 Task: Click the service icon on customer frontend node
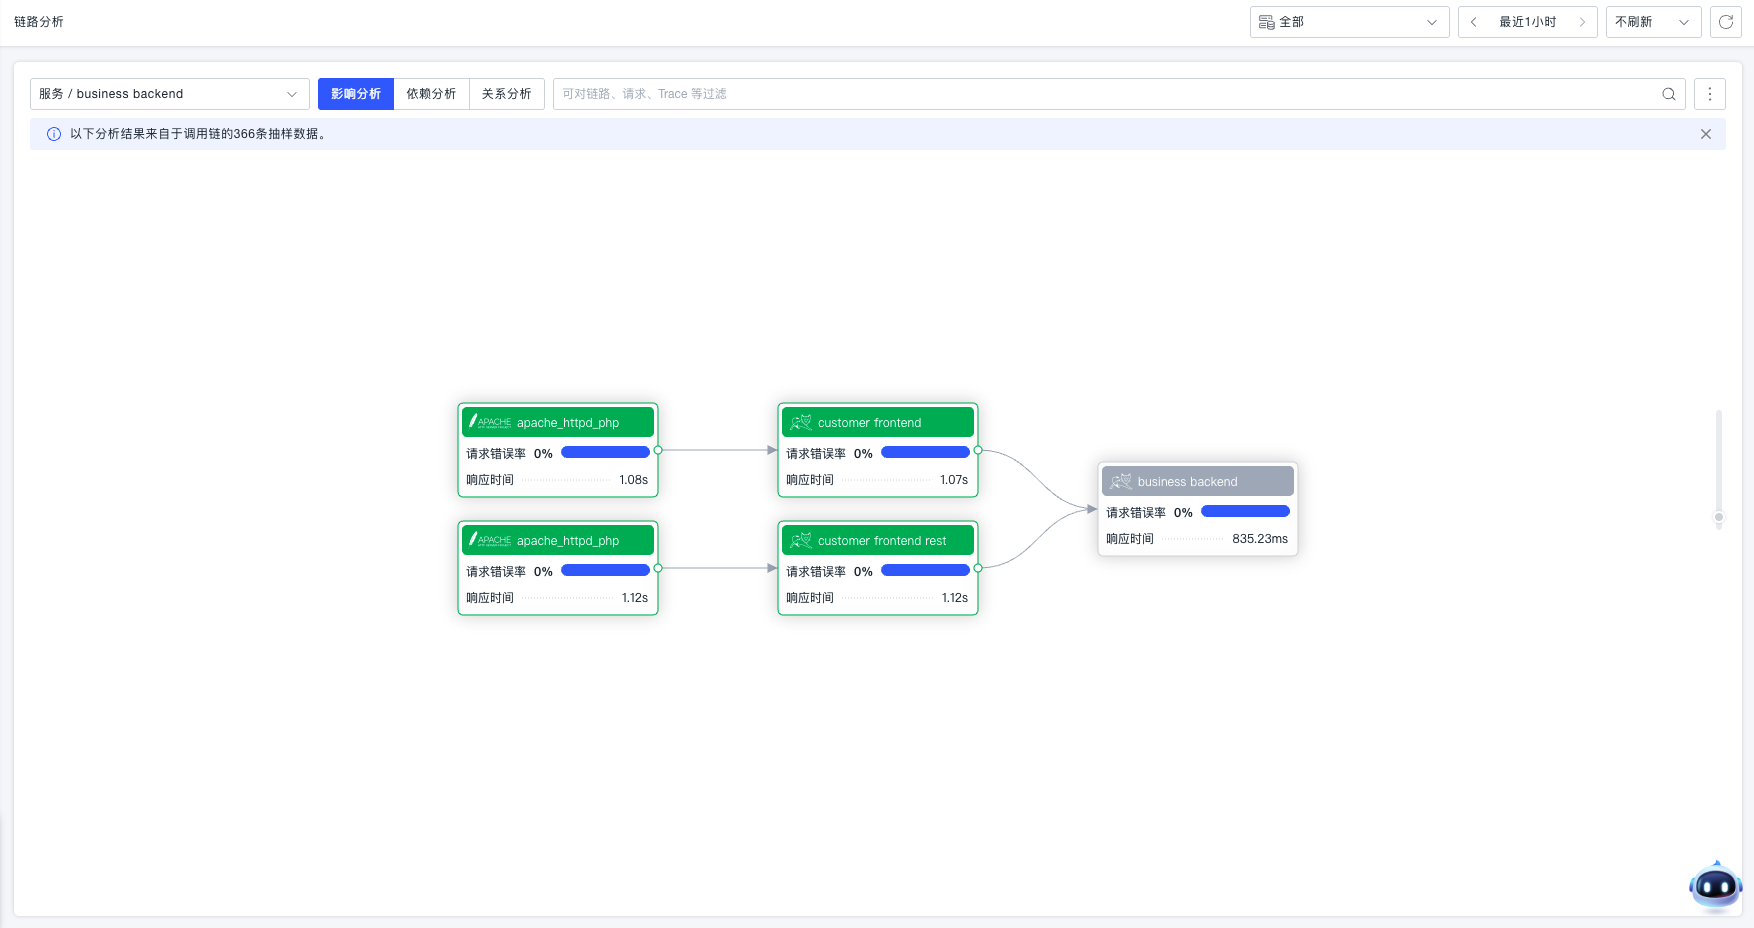pyautogui.click(x=801, y=422)
